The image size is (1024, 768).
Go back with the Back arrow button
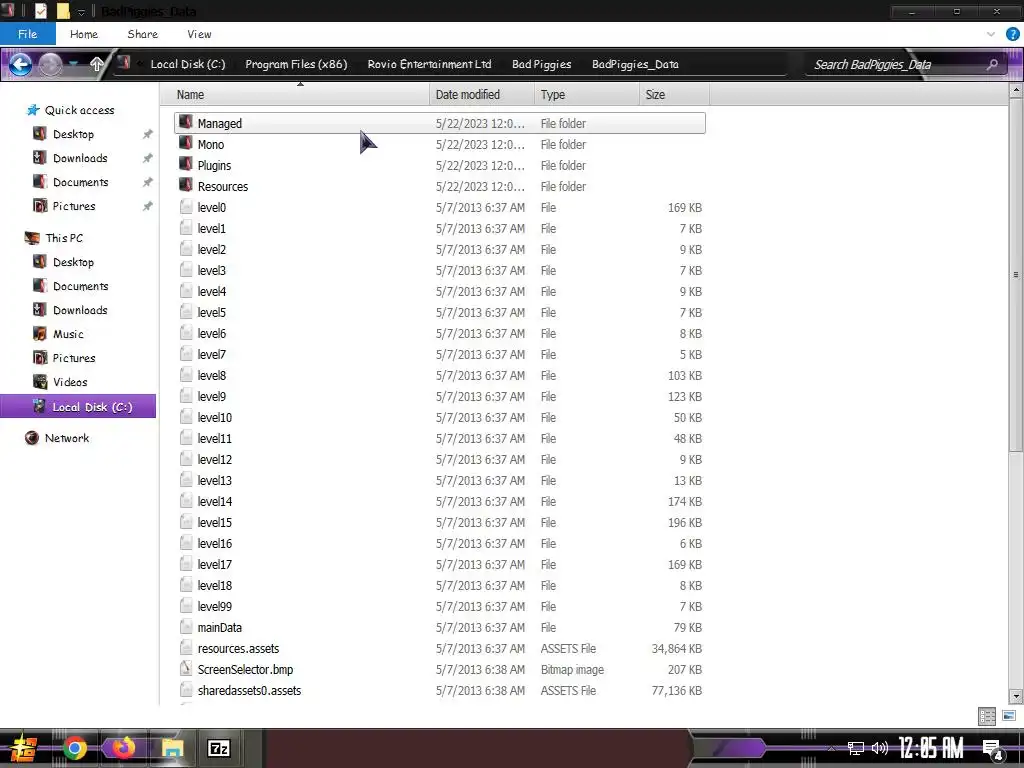click(20, 64)
